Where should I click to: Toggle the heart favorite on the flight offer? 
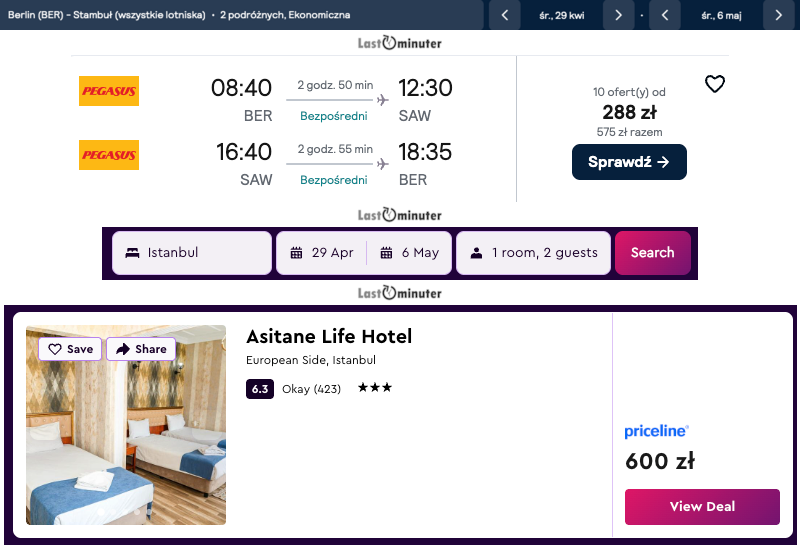point(714,84)
